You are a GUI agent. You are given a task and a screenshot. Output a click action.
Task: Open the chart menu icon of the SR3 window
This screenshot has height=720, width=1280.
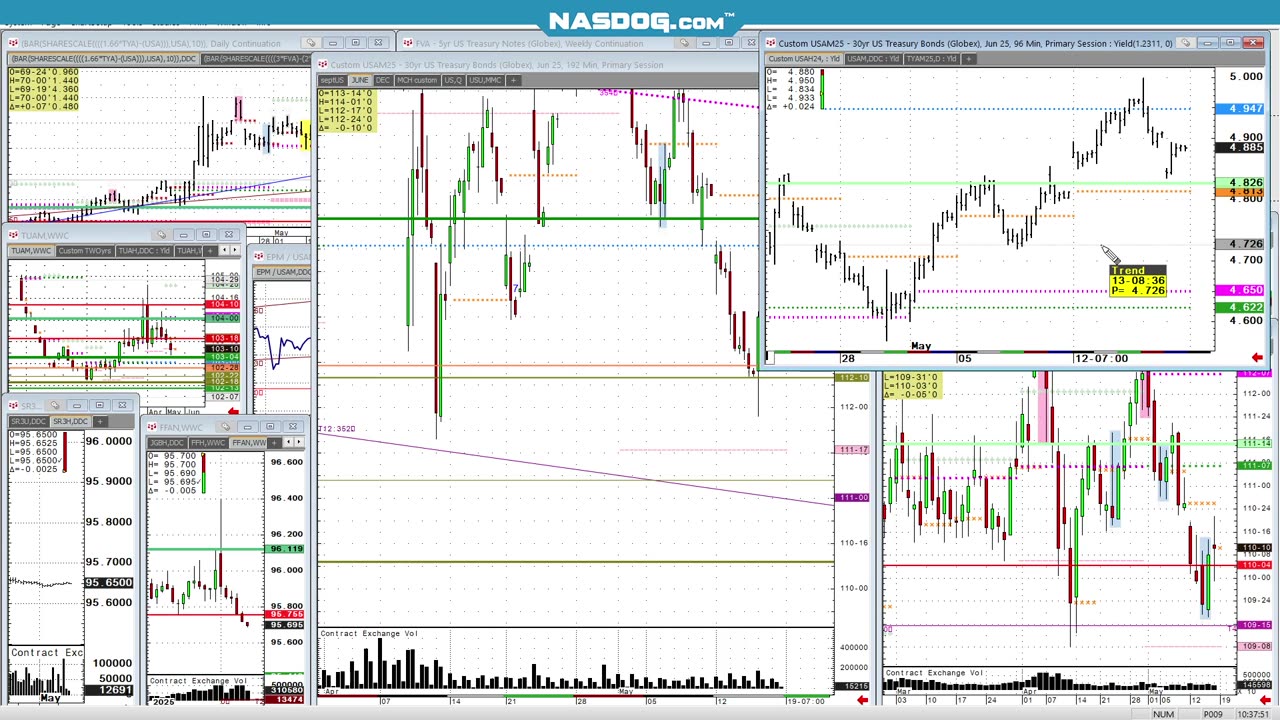[13, 405]
